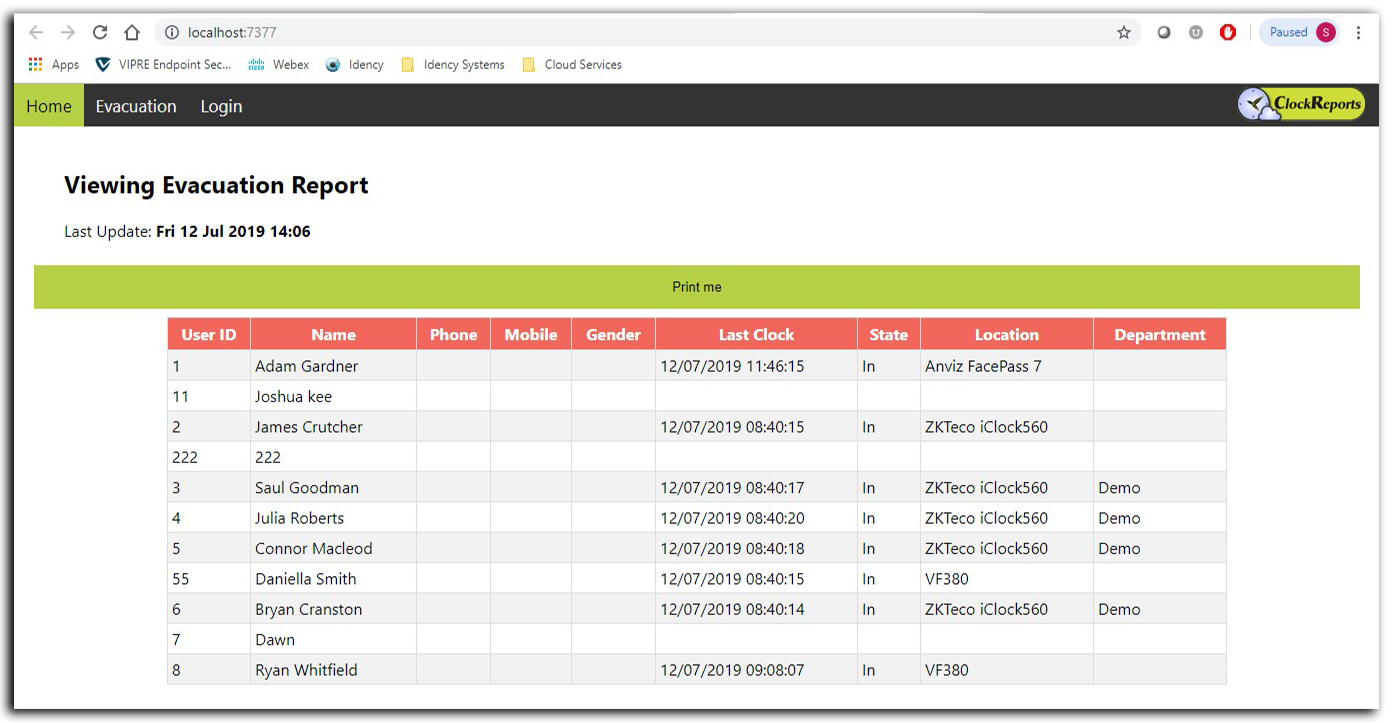This screenshot has width=1393, height=723.
Task: Open the browser three-dot menu
Action: click(x=1358, y=32)
